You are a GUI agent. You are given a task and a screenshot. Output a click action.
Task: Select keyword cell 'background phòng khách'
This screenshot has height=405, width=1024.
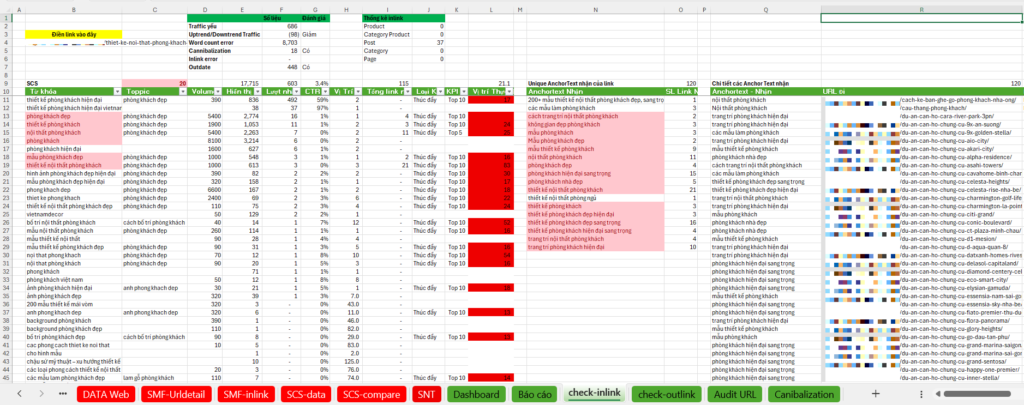click(73, 321)
